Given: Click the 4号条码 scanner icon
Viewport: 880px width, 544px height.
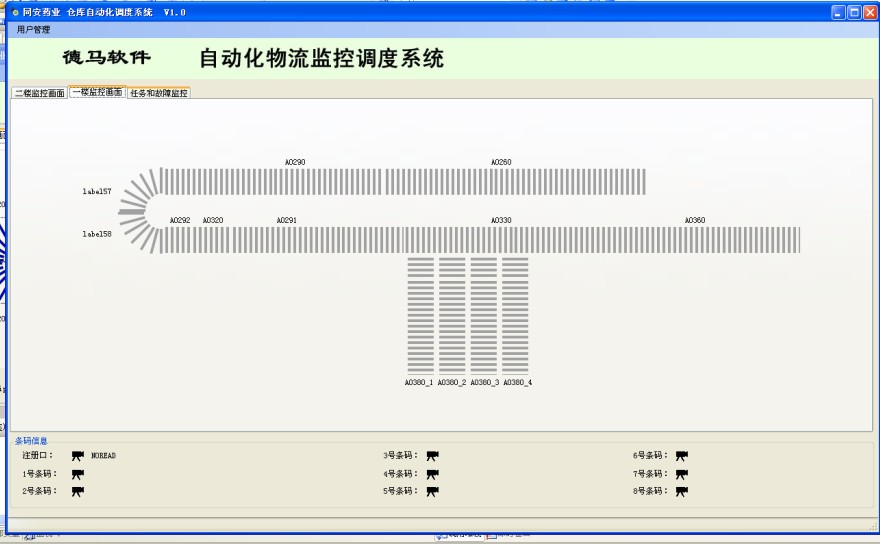Looking at the screenshot, I should [433, 474].
